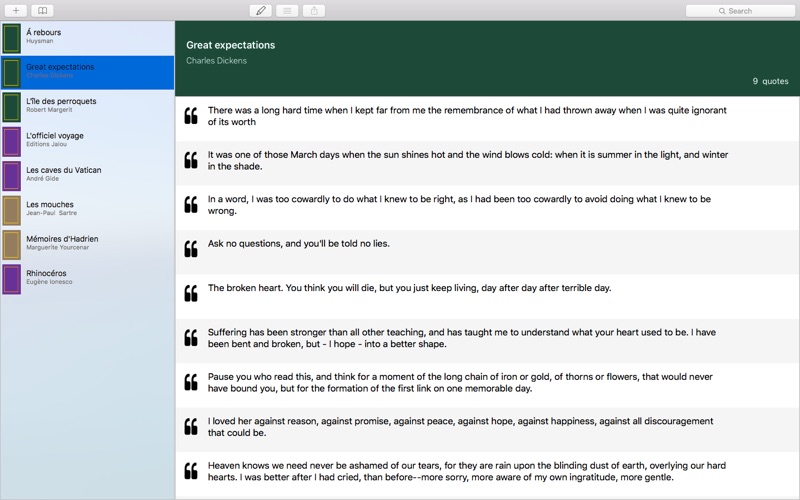This screenshot has height=500, width=800.
Task: Click quote icon beside 'Ask no questions'
Action: (191, 249)
